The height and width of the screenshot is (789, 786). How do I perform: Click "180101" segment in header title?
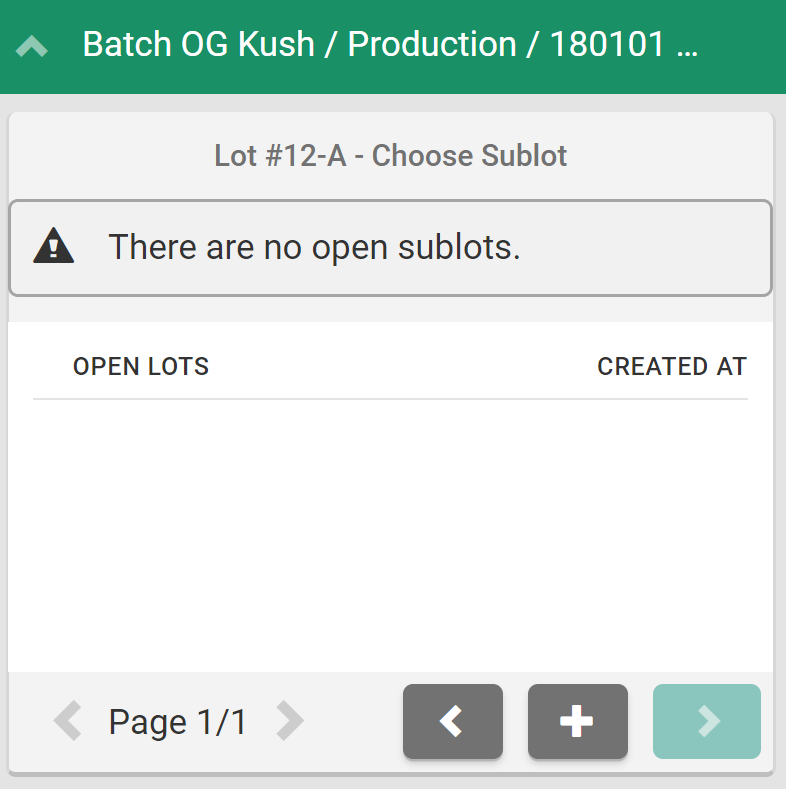604,45
